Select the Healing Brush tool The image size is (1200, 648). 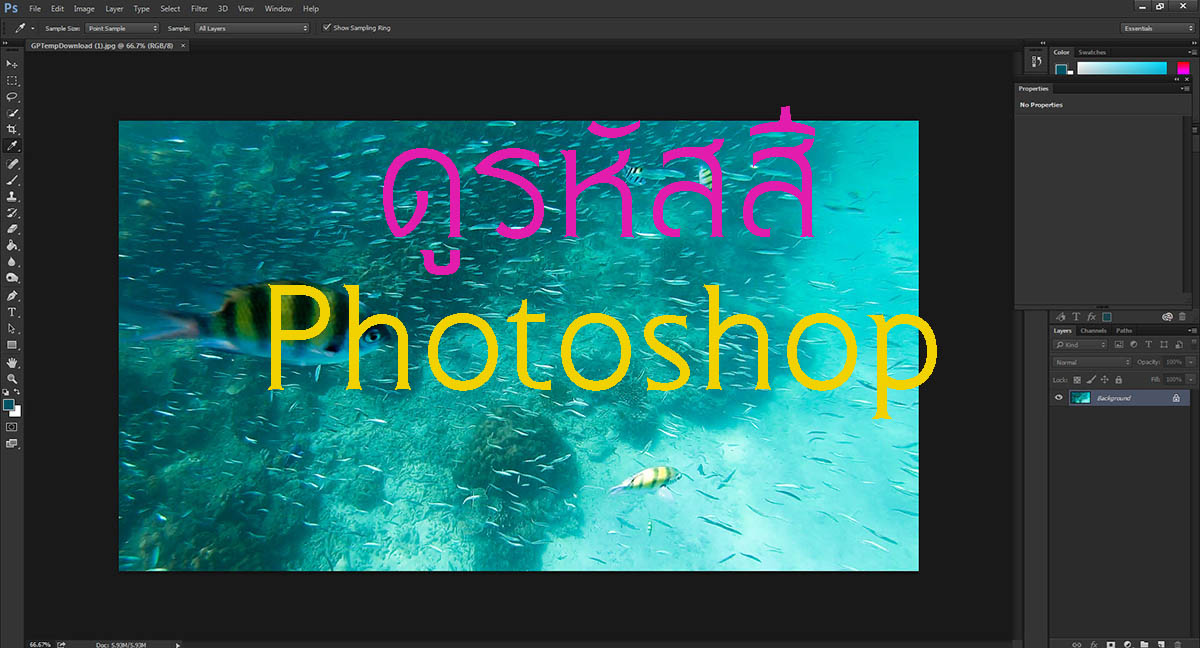(x=12, y=164)
